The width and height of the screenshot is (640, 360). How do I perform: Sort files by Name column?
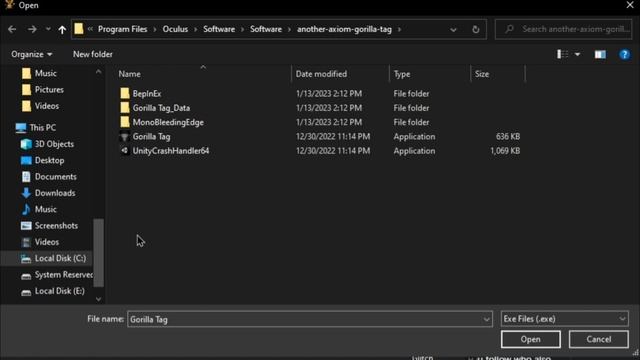coord(129,74)
